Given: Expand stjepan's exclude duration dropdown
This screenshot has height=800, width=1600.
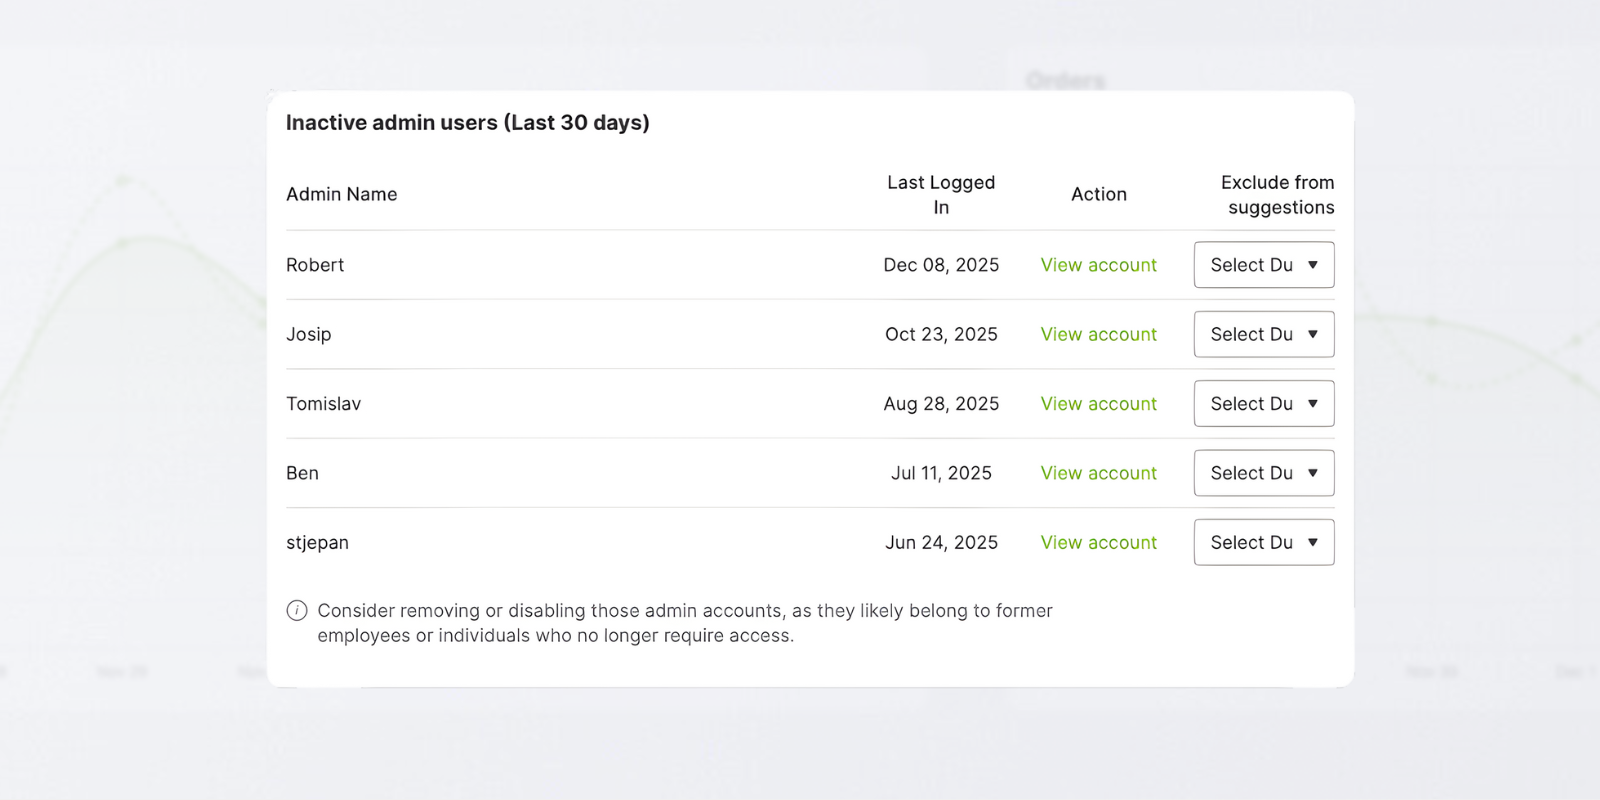Looking at the screenshot, I should pos(1263,543).
